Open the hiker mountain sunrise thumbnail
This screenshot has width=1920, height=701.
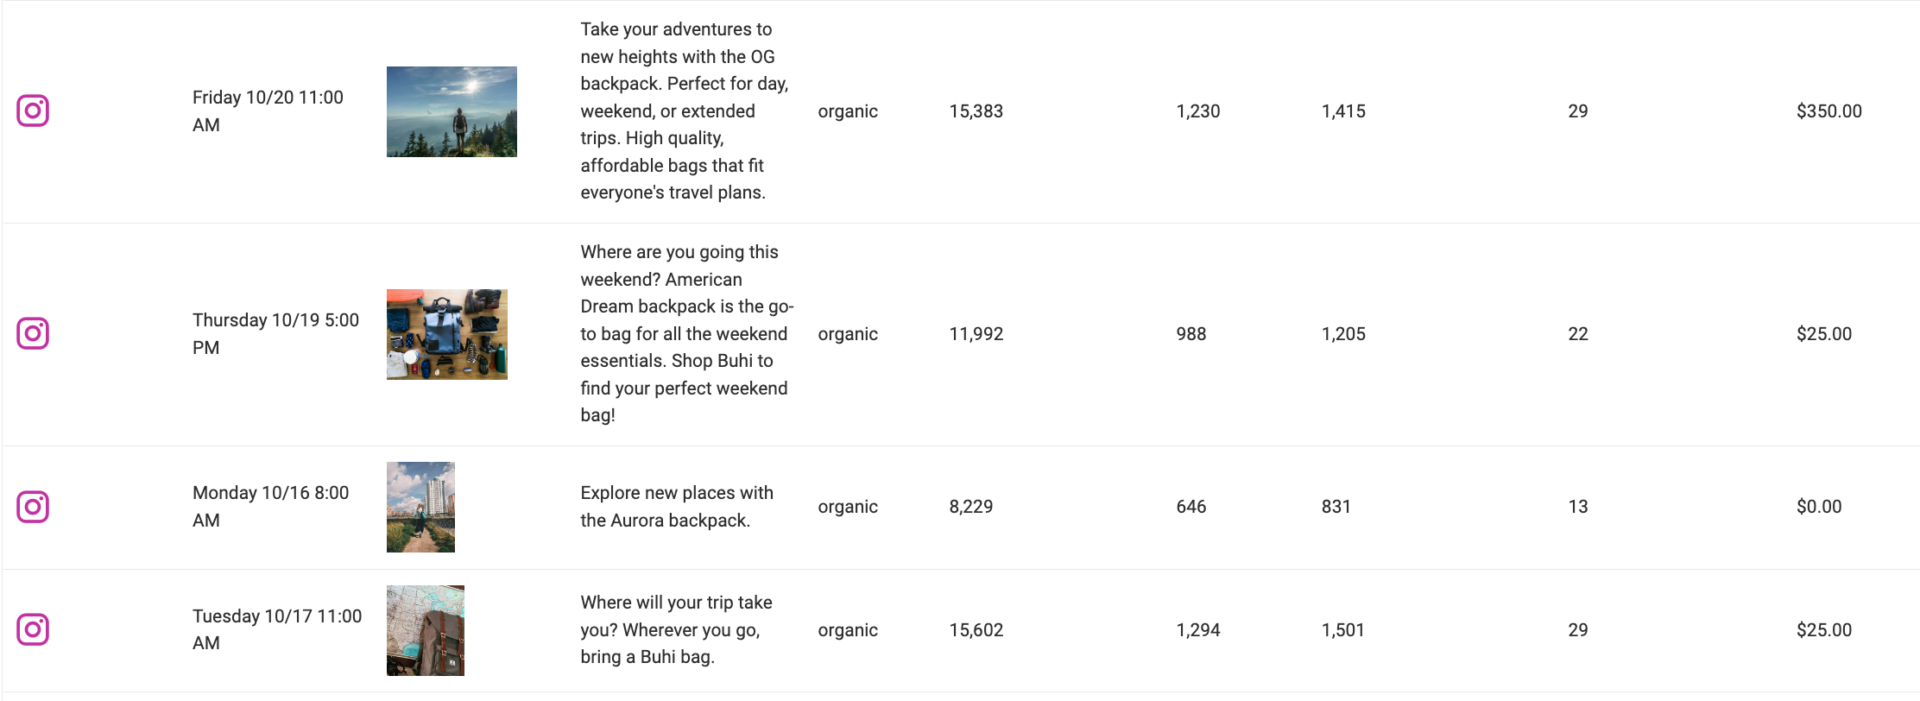click(x=452, y=112)
